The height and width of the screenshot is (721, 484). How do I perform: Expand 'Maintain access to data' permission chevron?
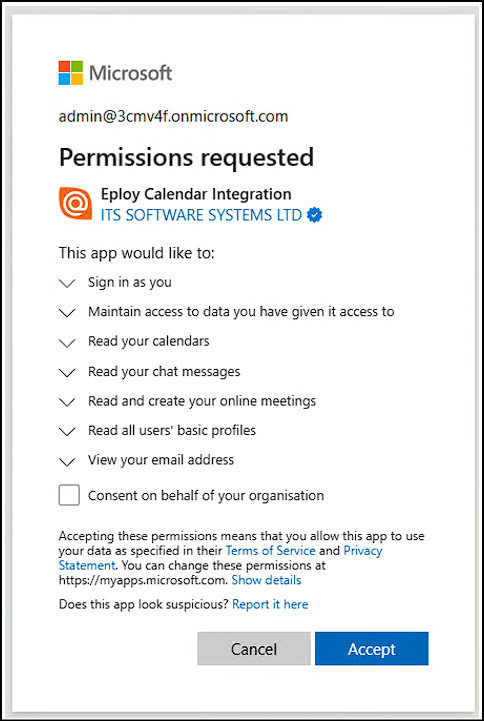tap(68, 313)
